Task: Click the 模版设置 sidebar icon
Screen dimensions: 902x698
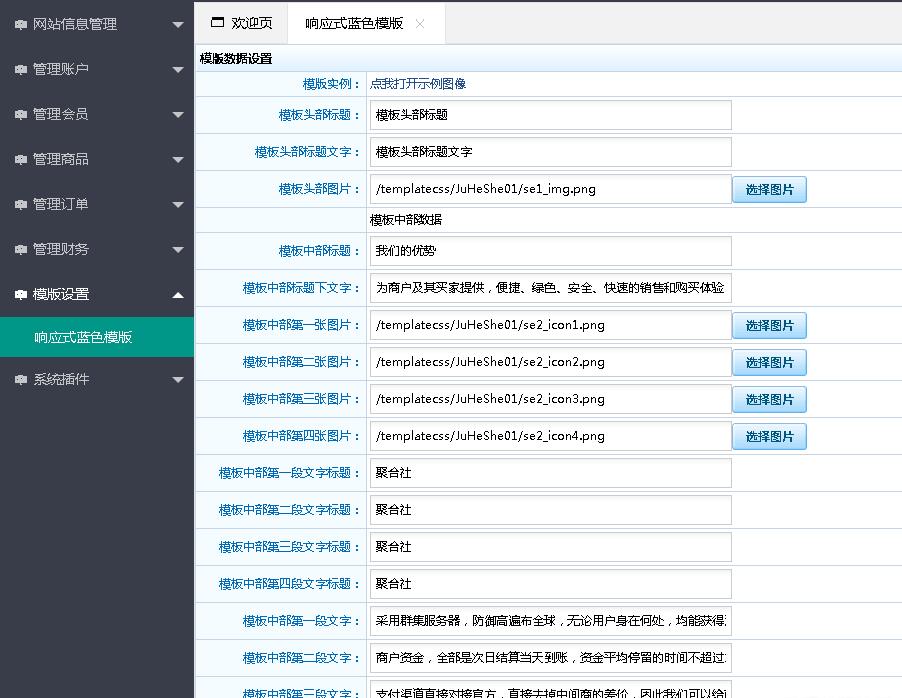Action: (21, 294)
